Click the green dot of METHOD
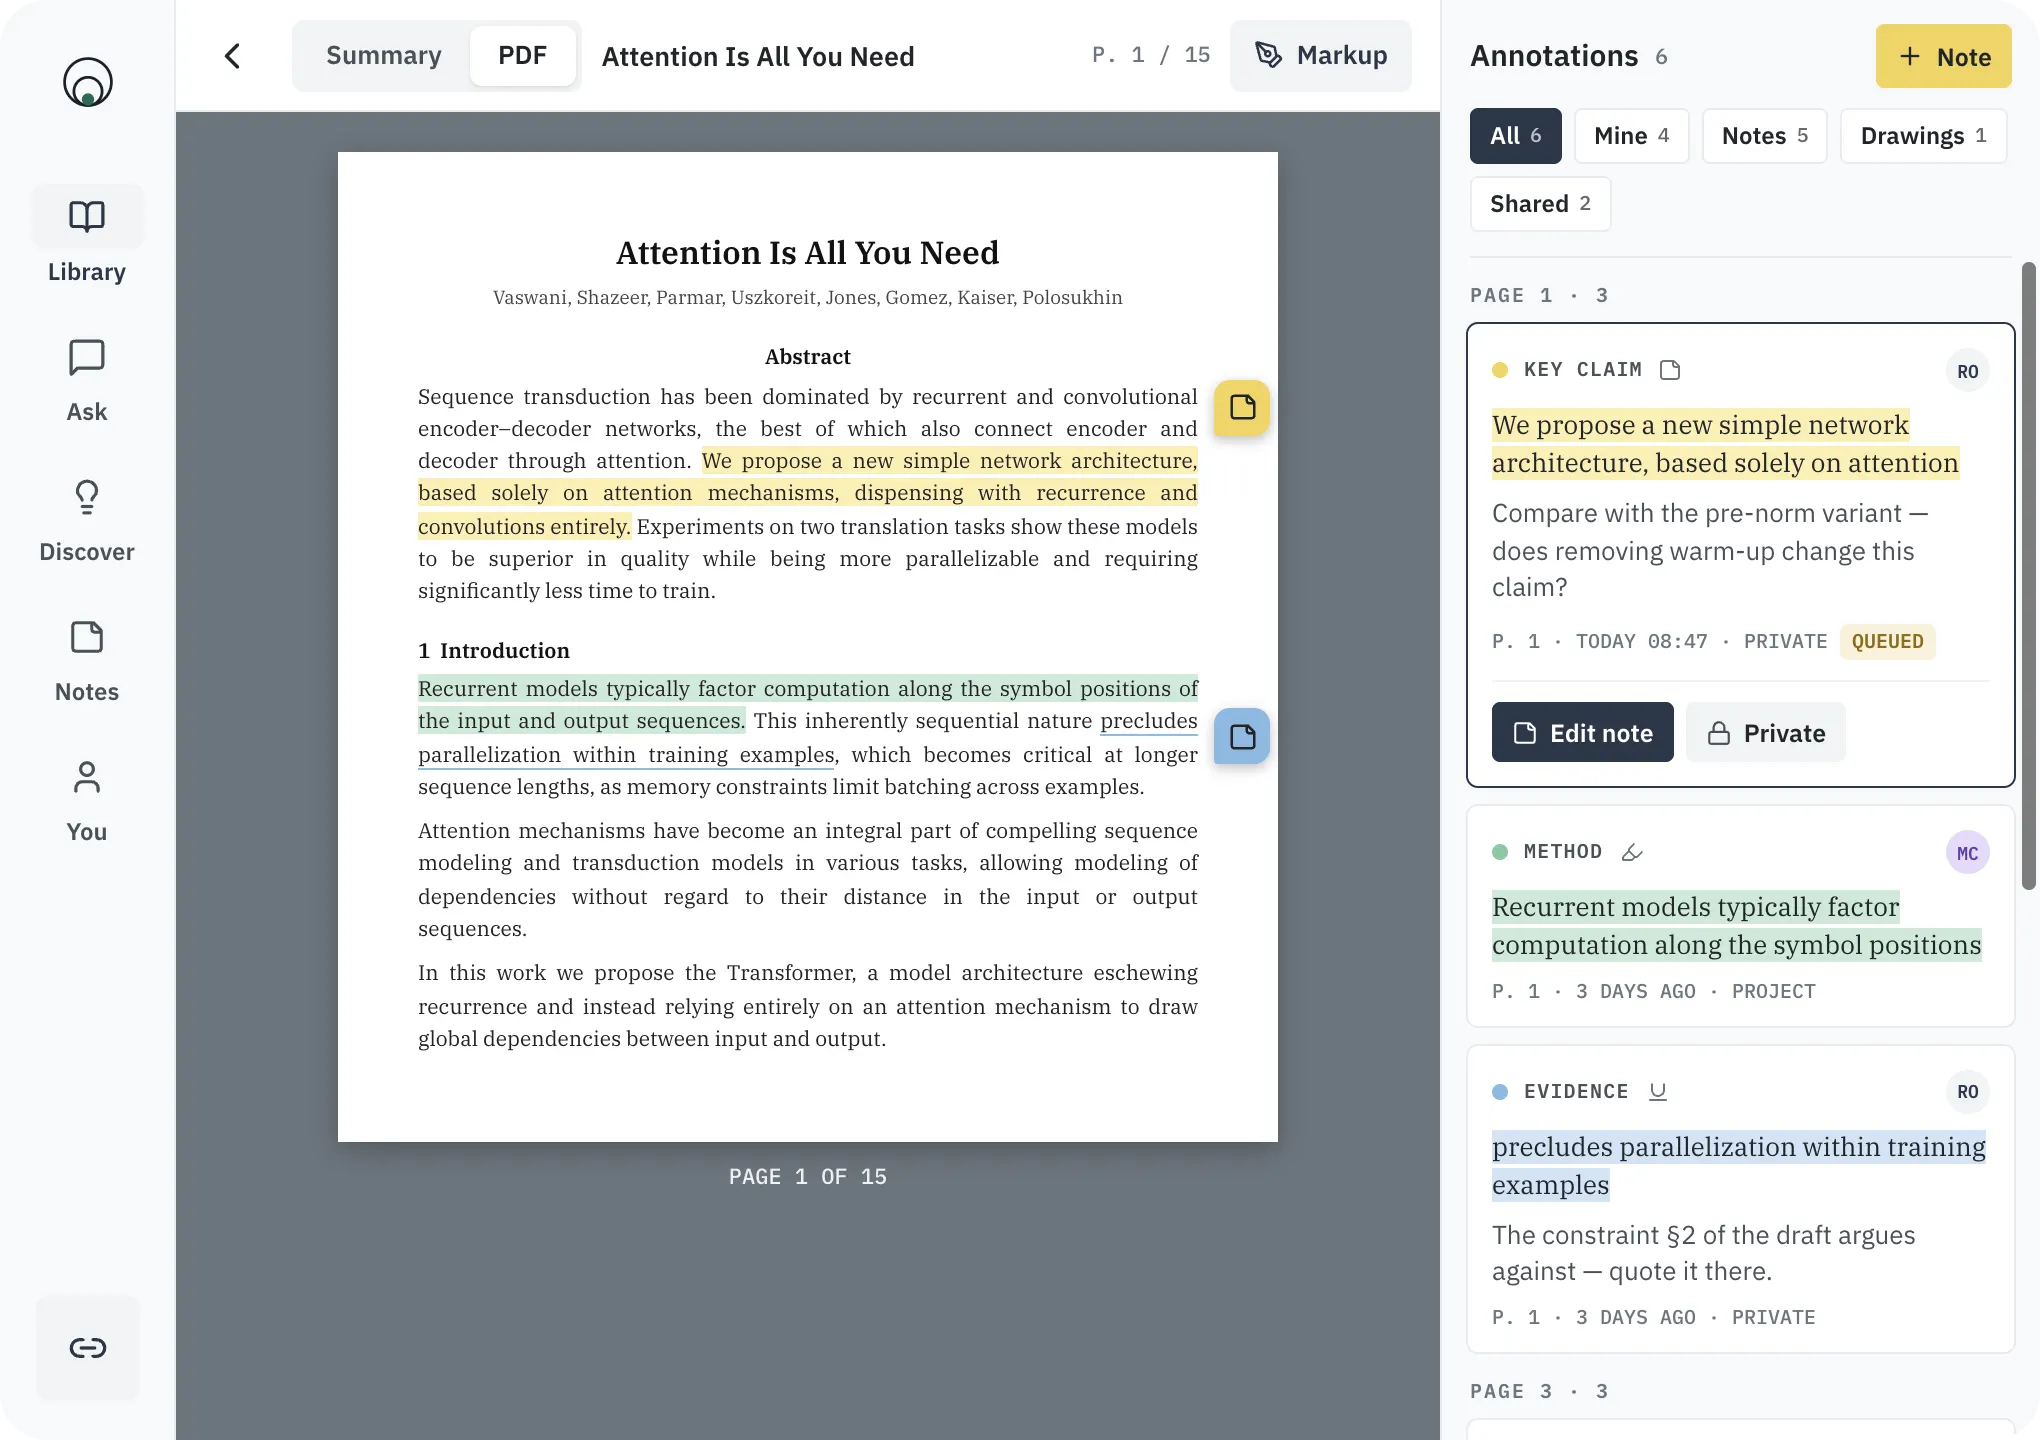The image size is (2040, 1440). [1500, 852]
